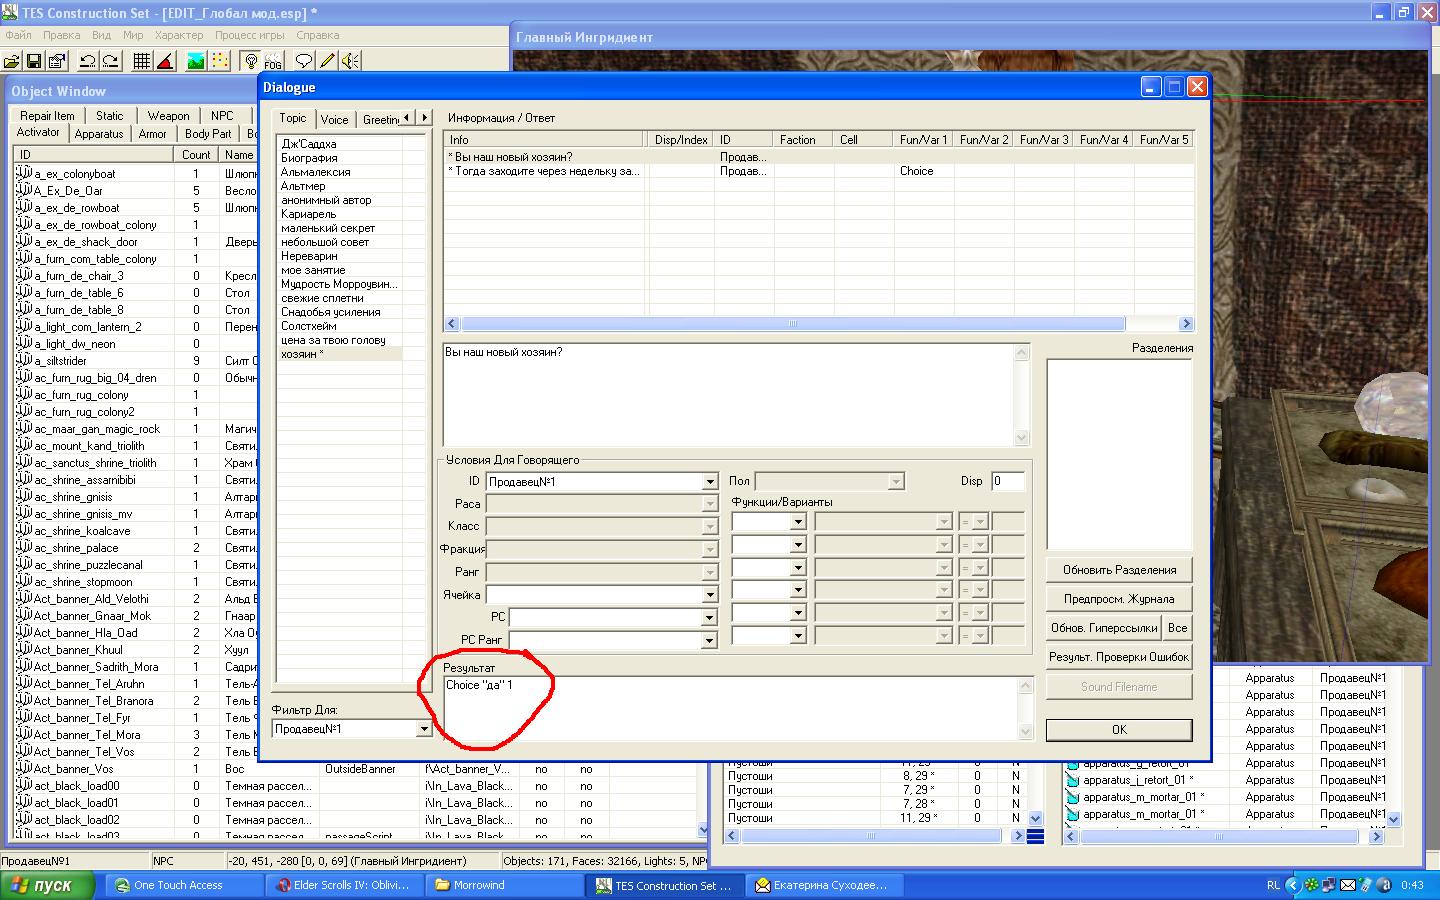Open landscape editing via green terrain icon

tap(196, 61)
